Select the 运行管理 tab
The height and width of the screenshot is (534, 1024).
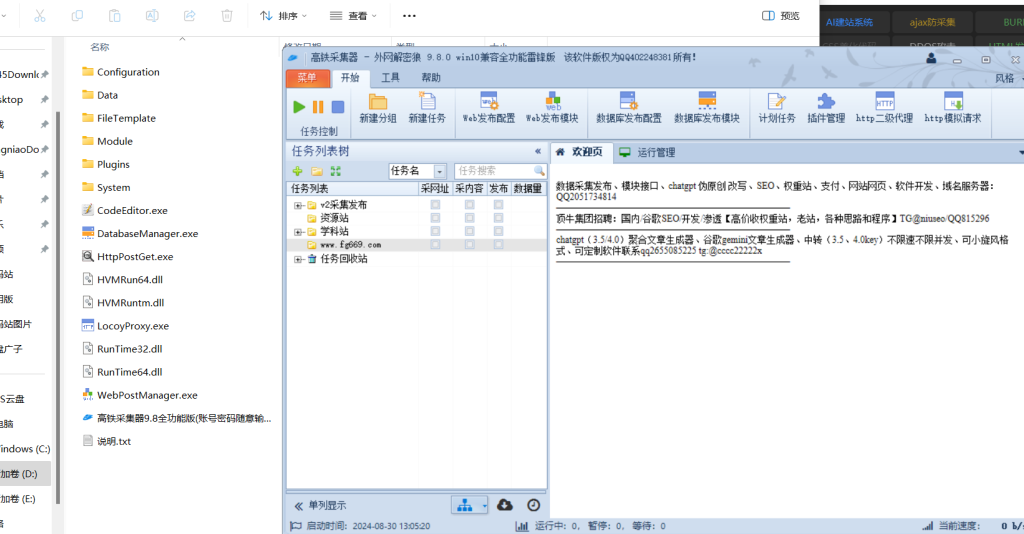(x=648, y=152)
